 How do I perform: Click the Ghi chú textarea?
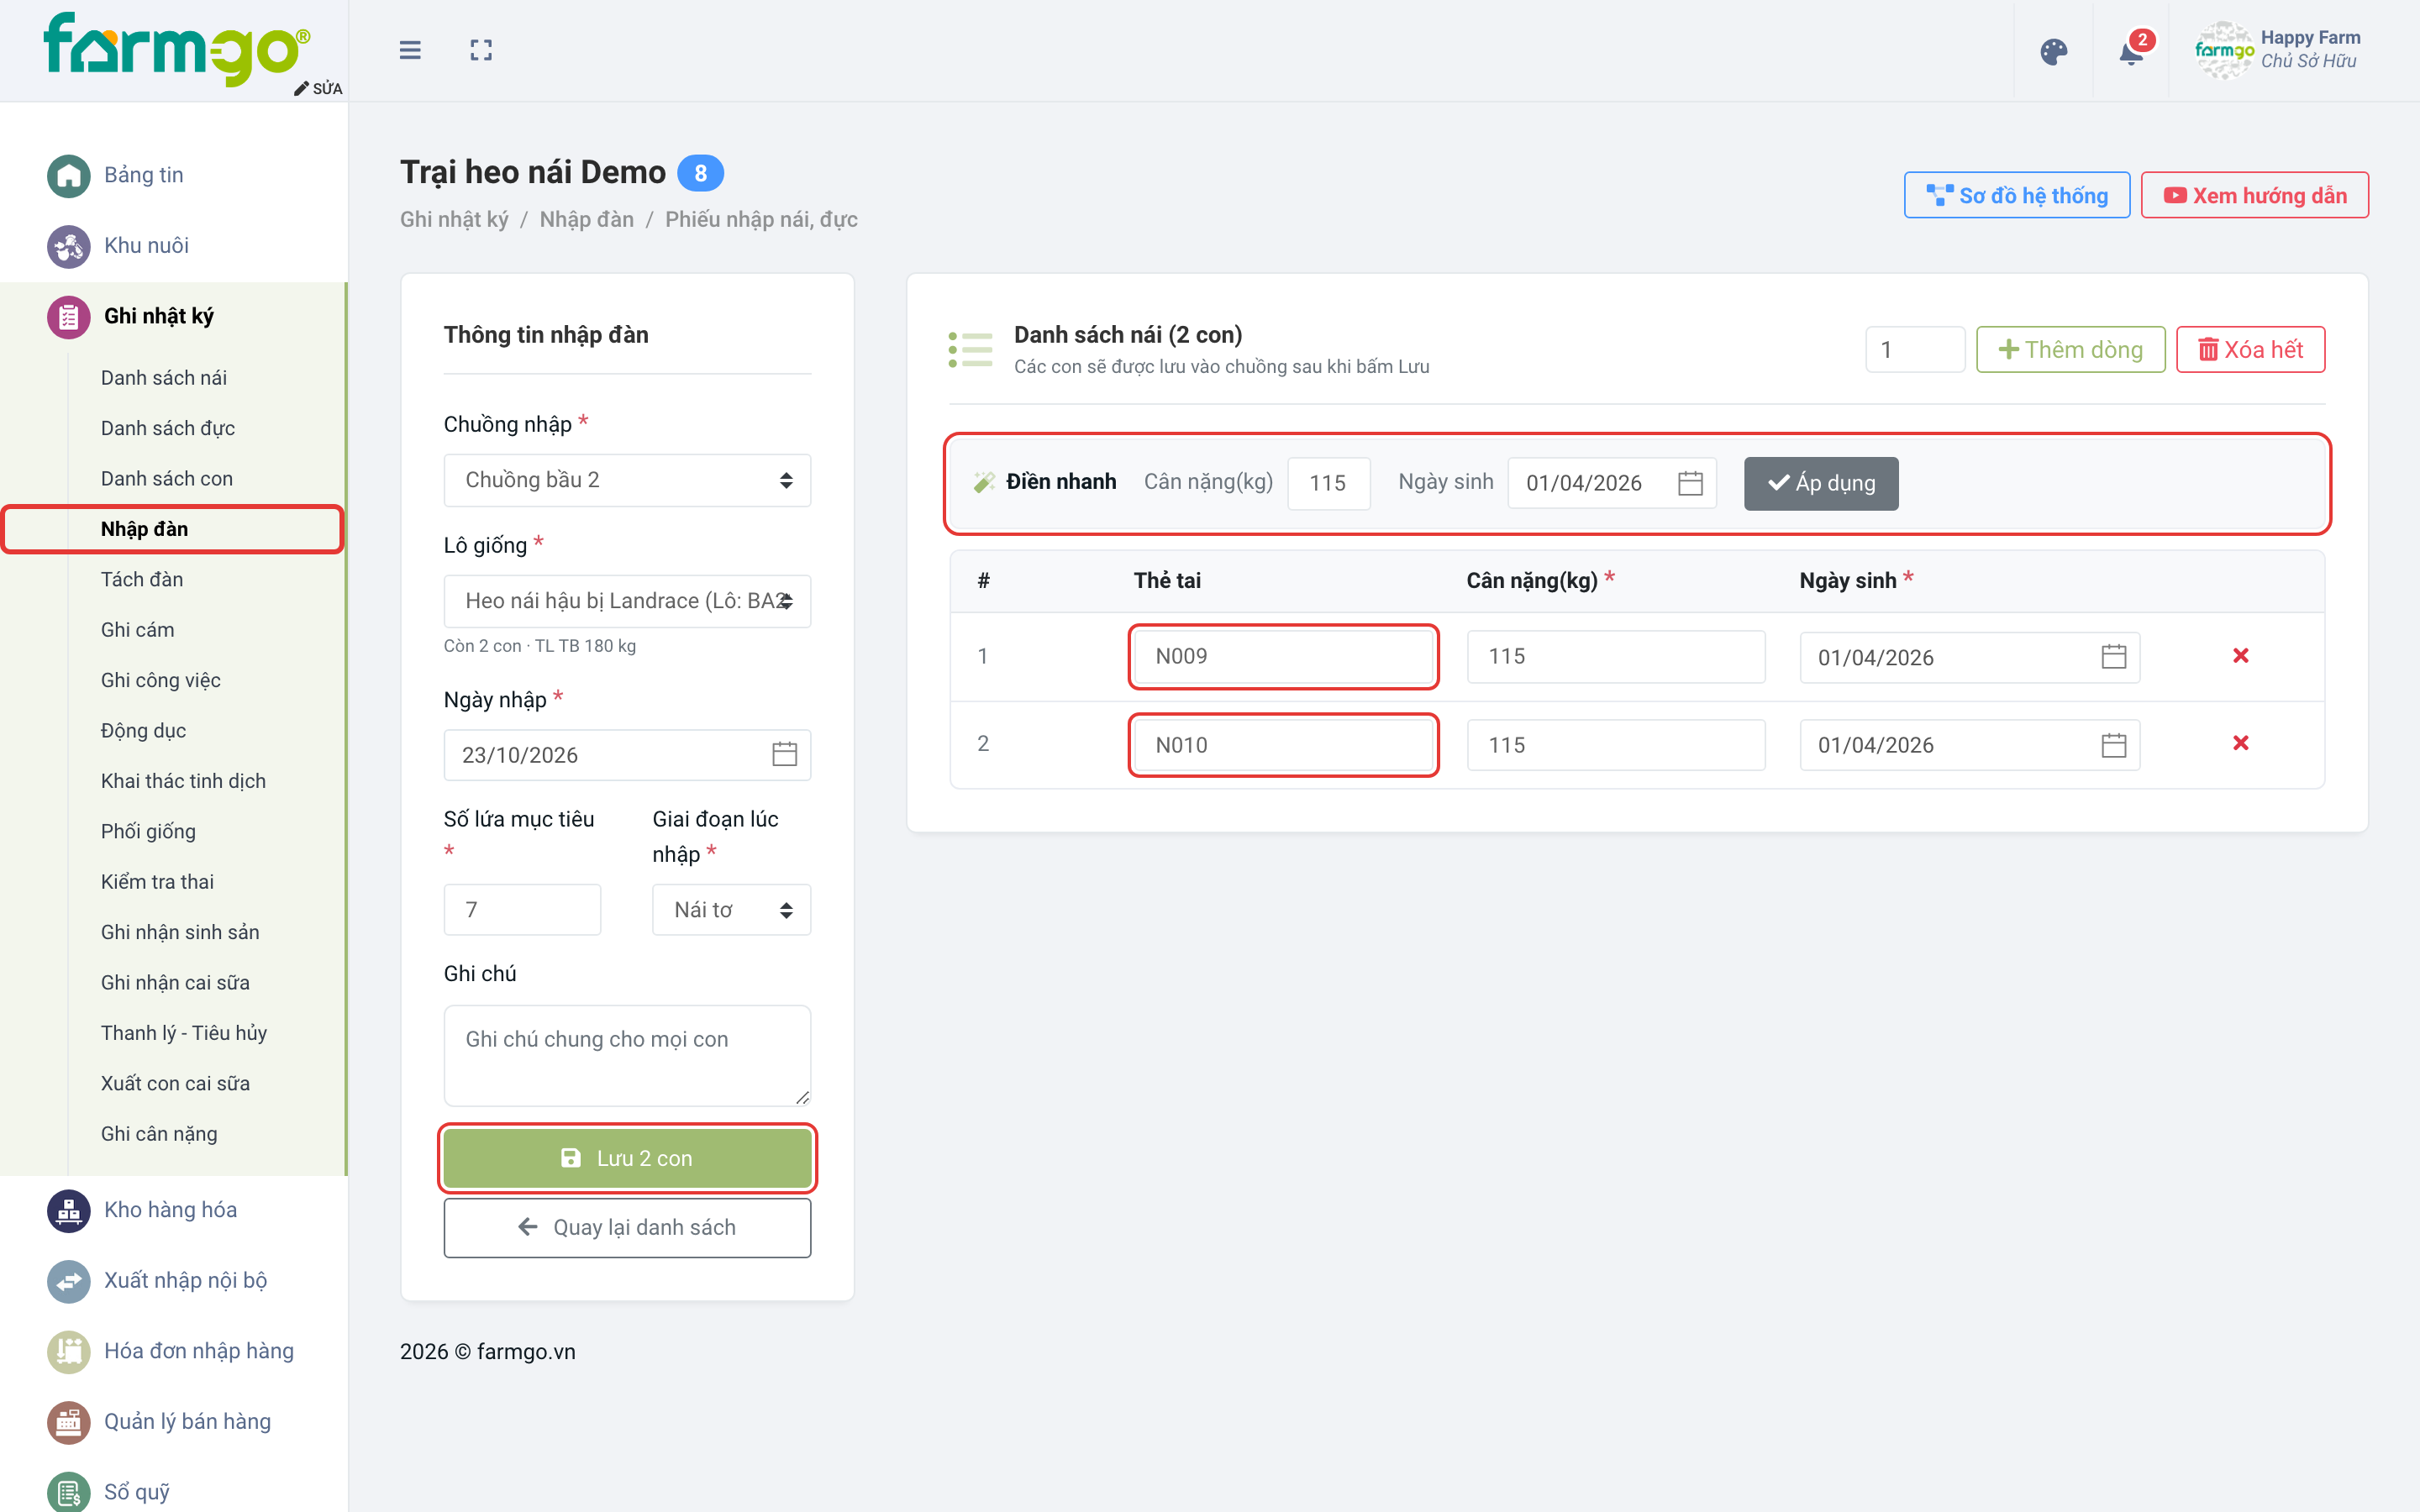[x=627, y=1055]
